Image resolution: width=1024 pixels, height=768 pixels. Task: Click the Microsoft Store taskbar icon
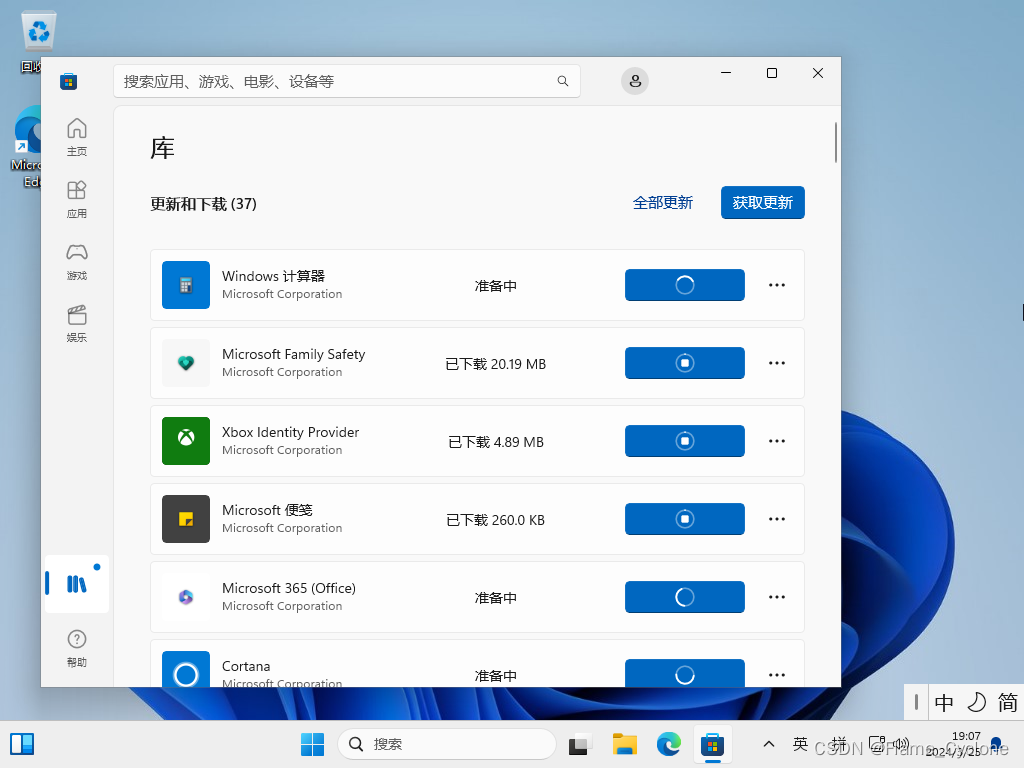712,744
